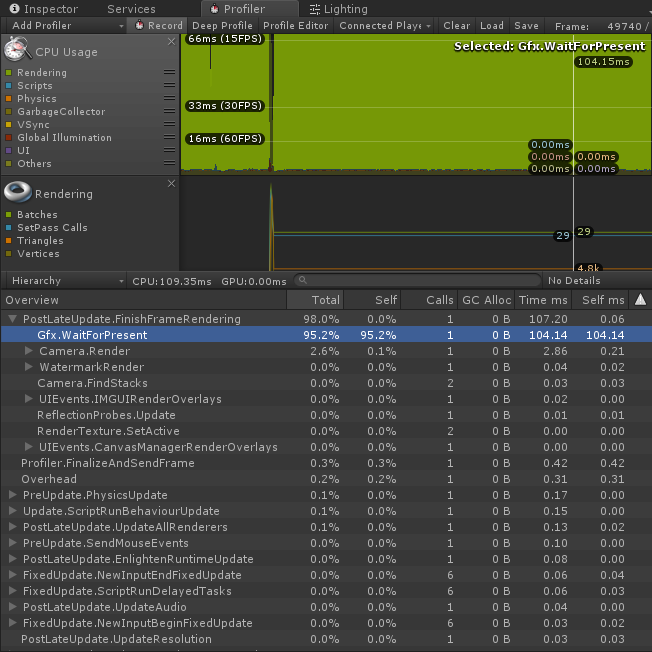652x652 pixels.
Task: Close the Rendering profiler module
Action: click(x=171, y=183)
